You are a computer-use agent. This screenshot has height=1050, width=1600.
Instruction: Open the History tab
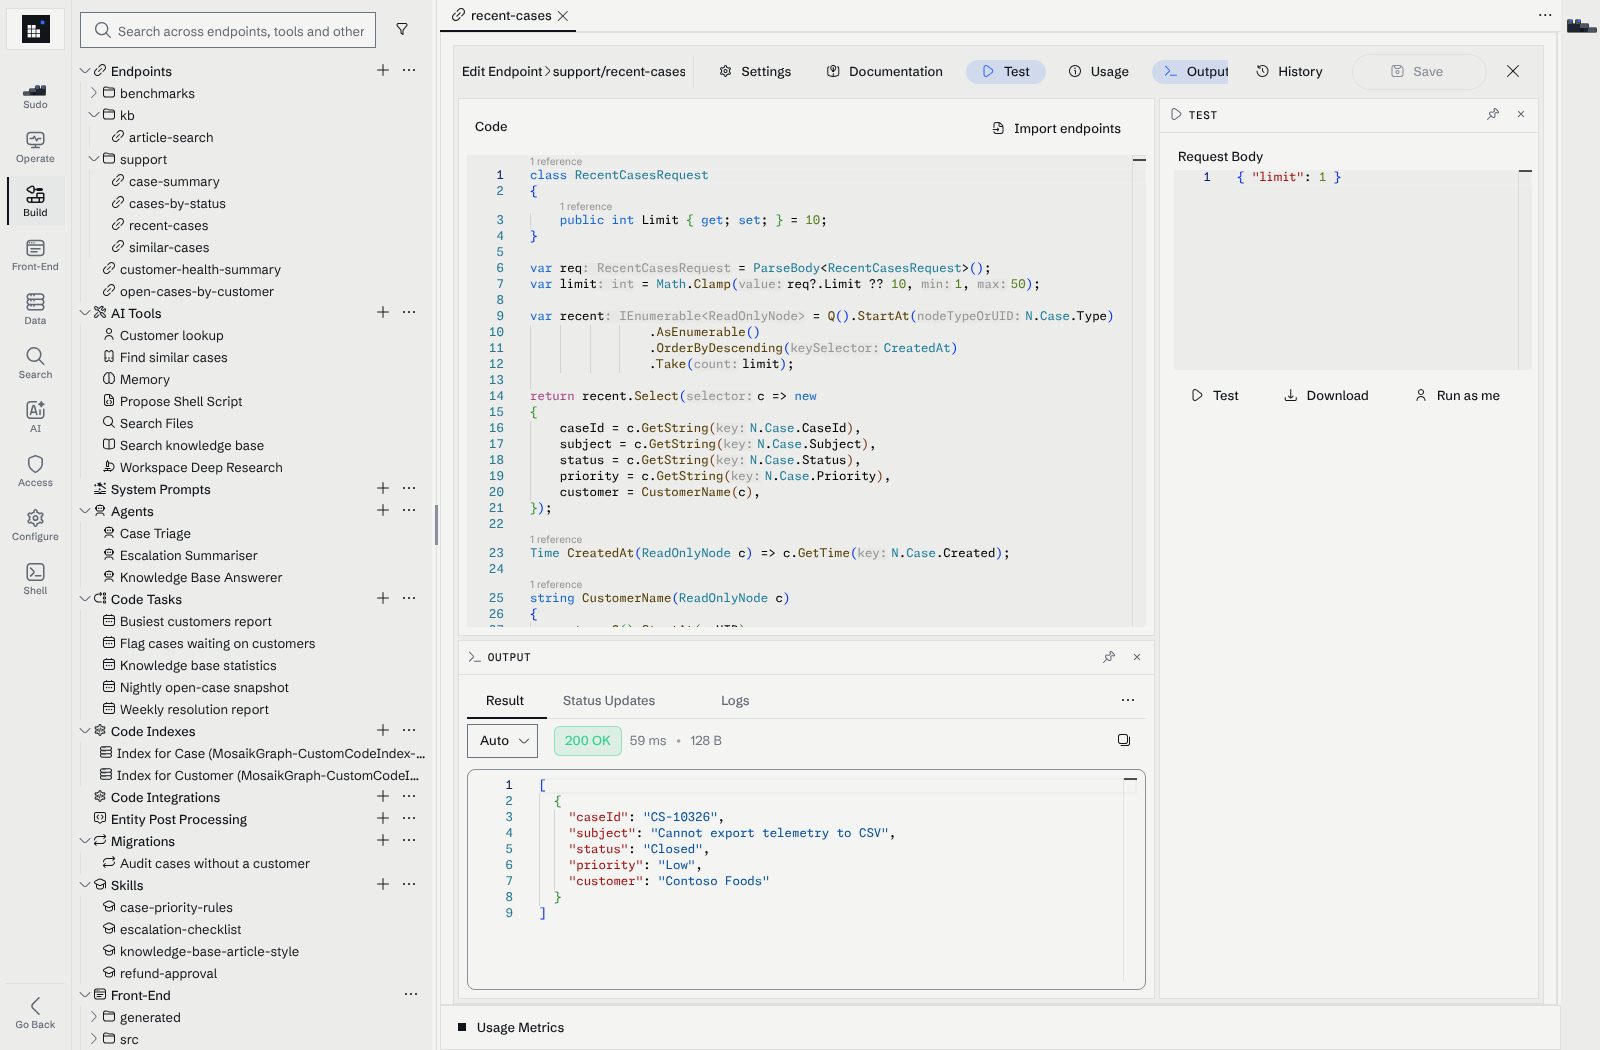click(x=1289, y=71)
